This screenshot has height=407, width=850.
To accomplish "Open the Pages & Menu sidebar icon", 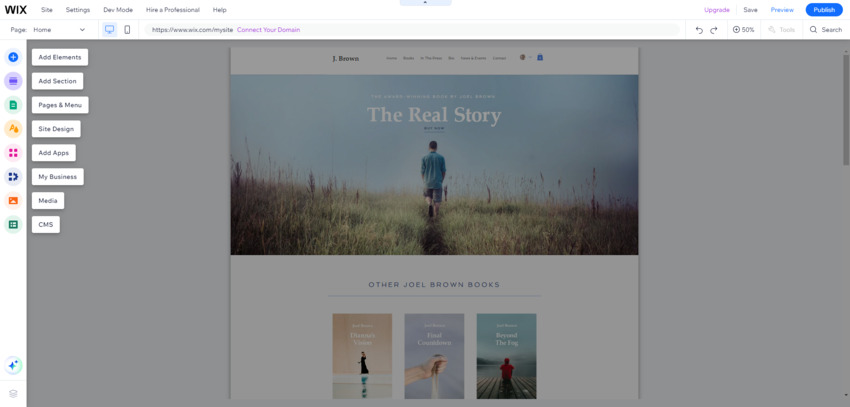I will coord(13,105).
